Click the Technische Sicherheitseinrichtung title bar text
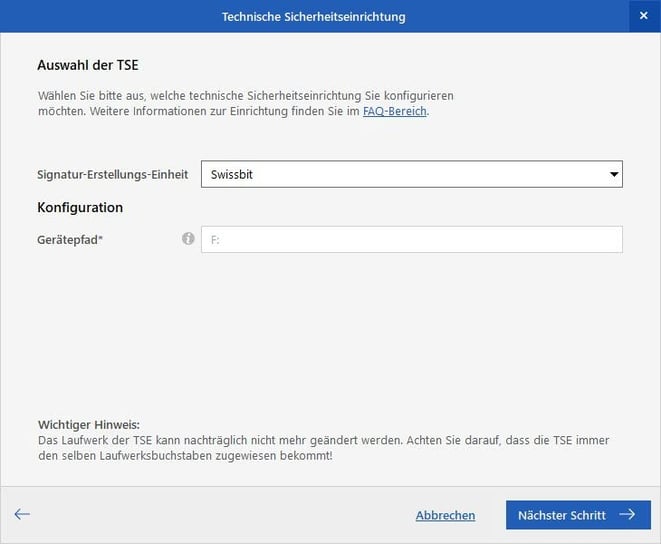 [313, 17]
